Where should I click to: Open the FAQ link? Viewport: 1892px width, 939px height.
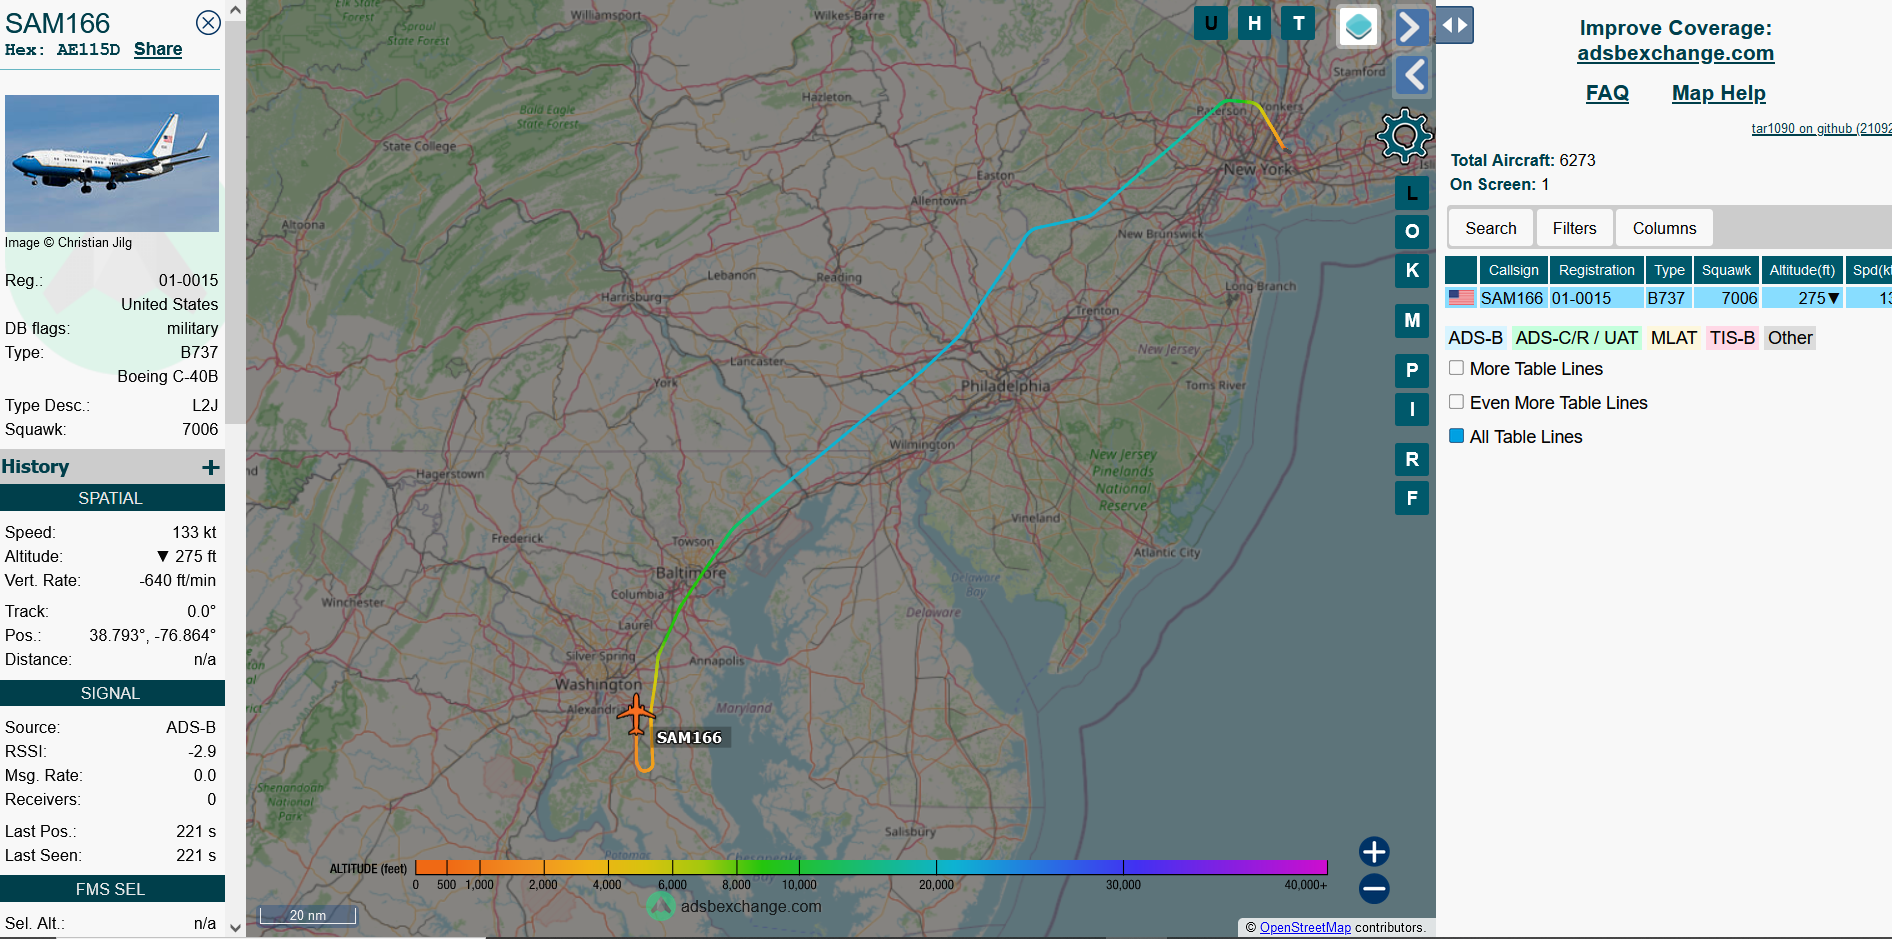click(x=1607, y=93)
